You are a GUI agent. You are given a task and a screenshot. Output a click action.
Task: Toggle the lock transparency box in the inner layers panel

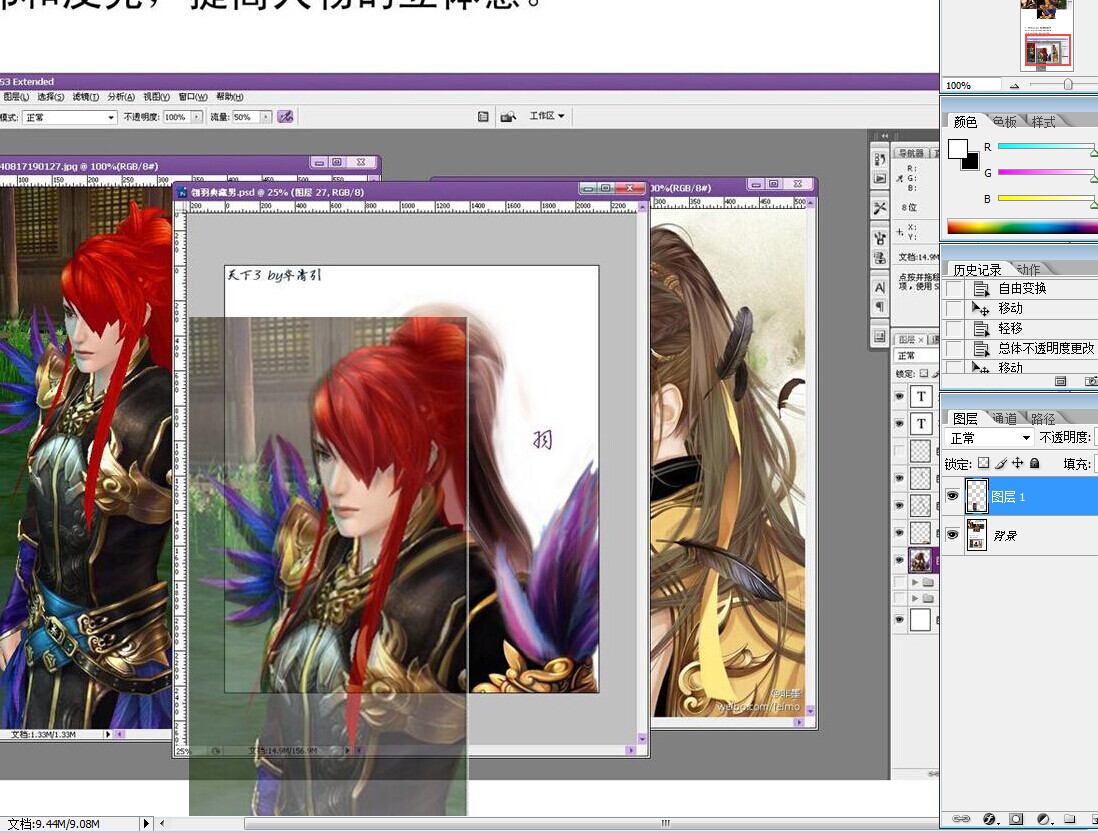924,373
